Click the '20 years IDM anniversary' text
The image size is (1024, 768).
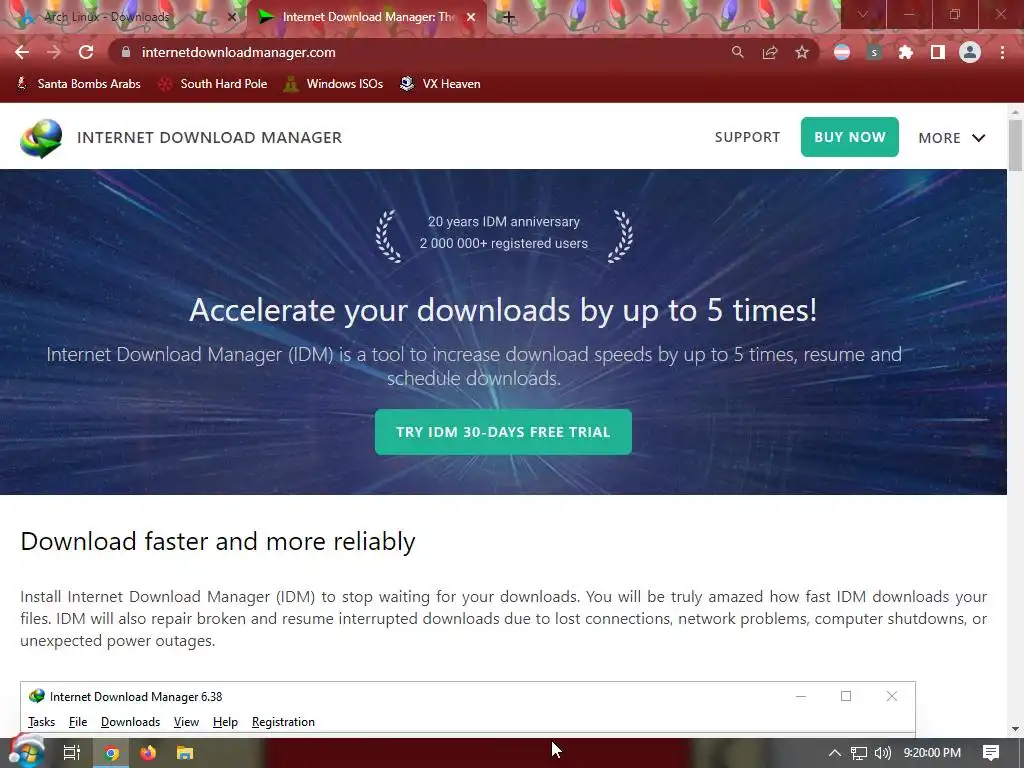504,221
